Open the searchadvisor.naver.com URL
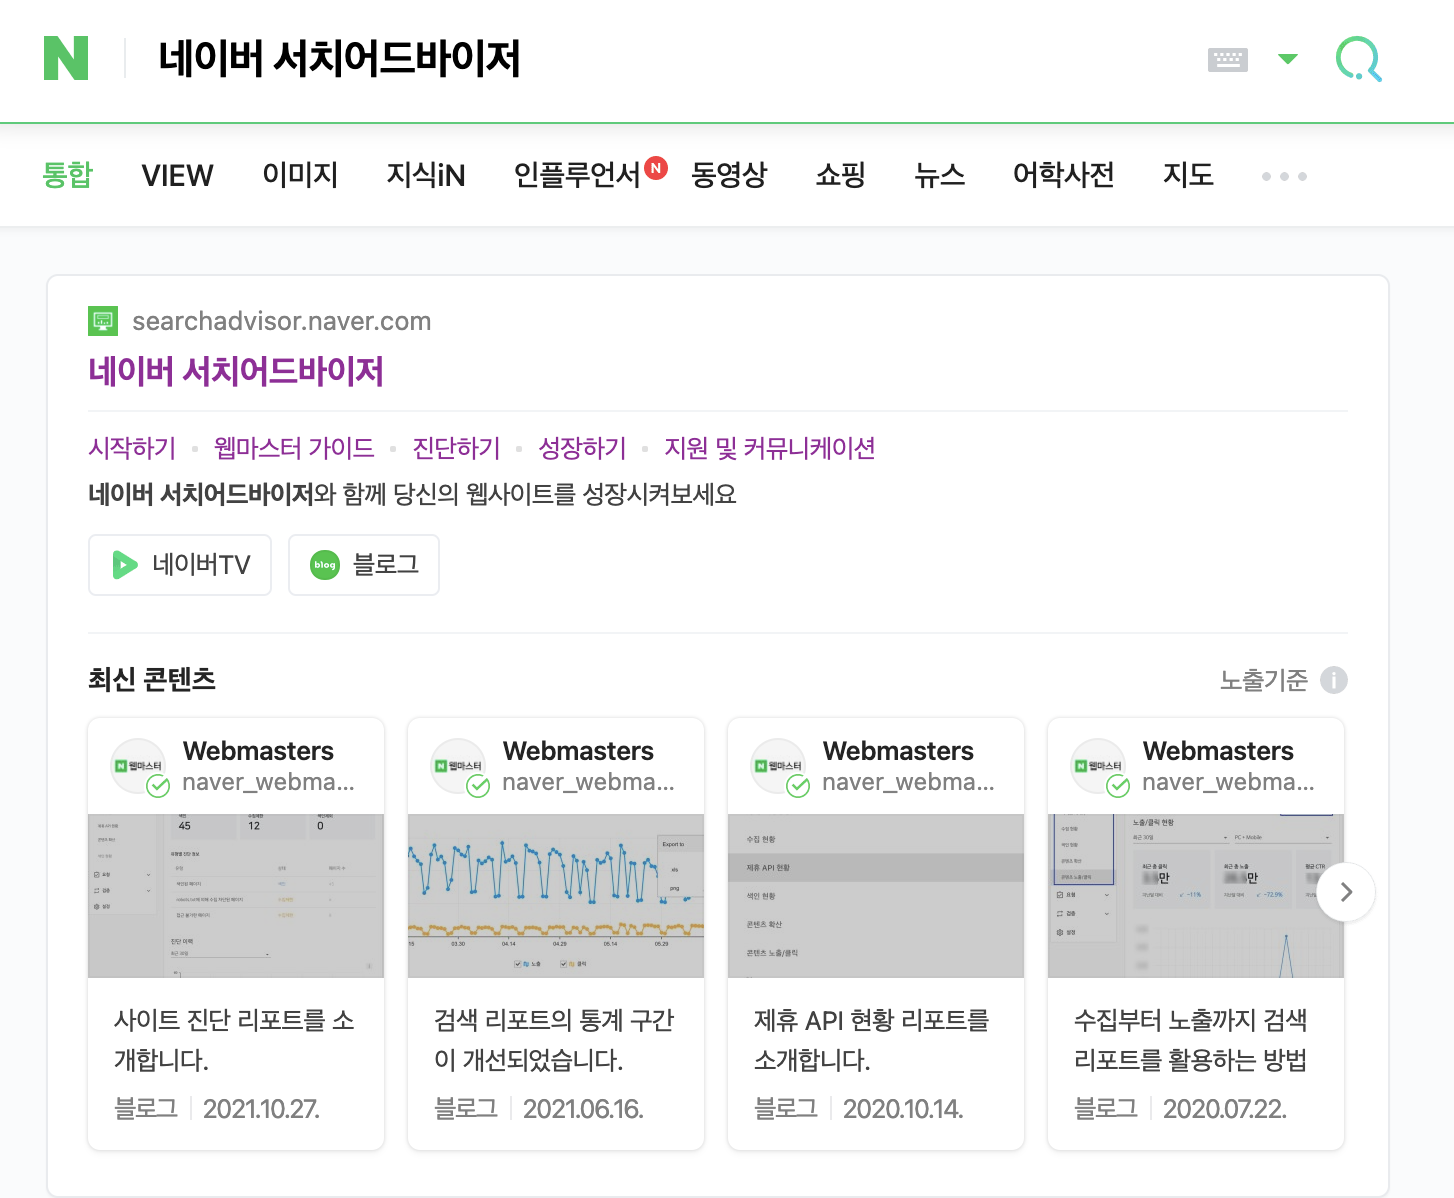The height and width of the screenshot is (1198, 1454). click(x=281, y=321)
